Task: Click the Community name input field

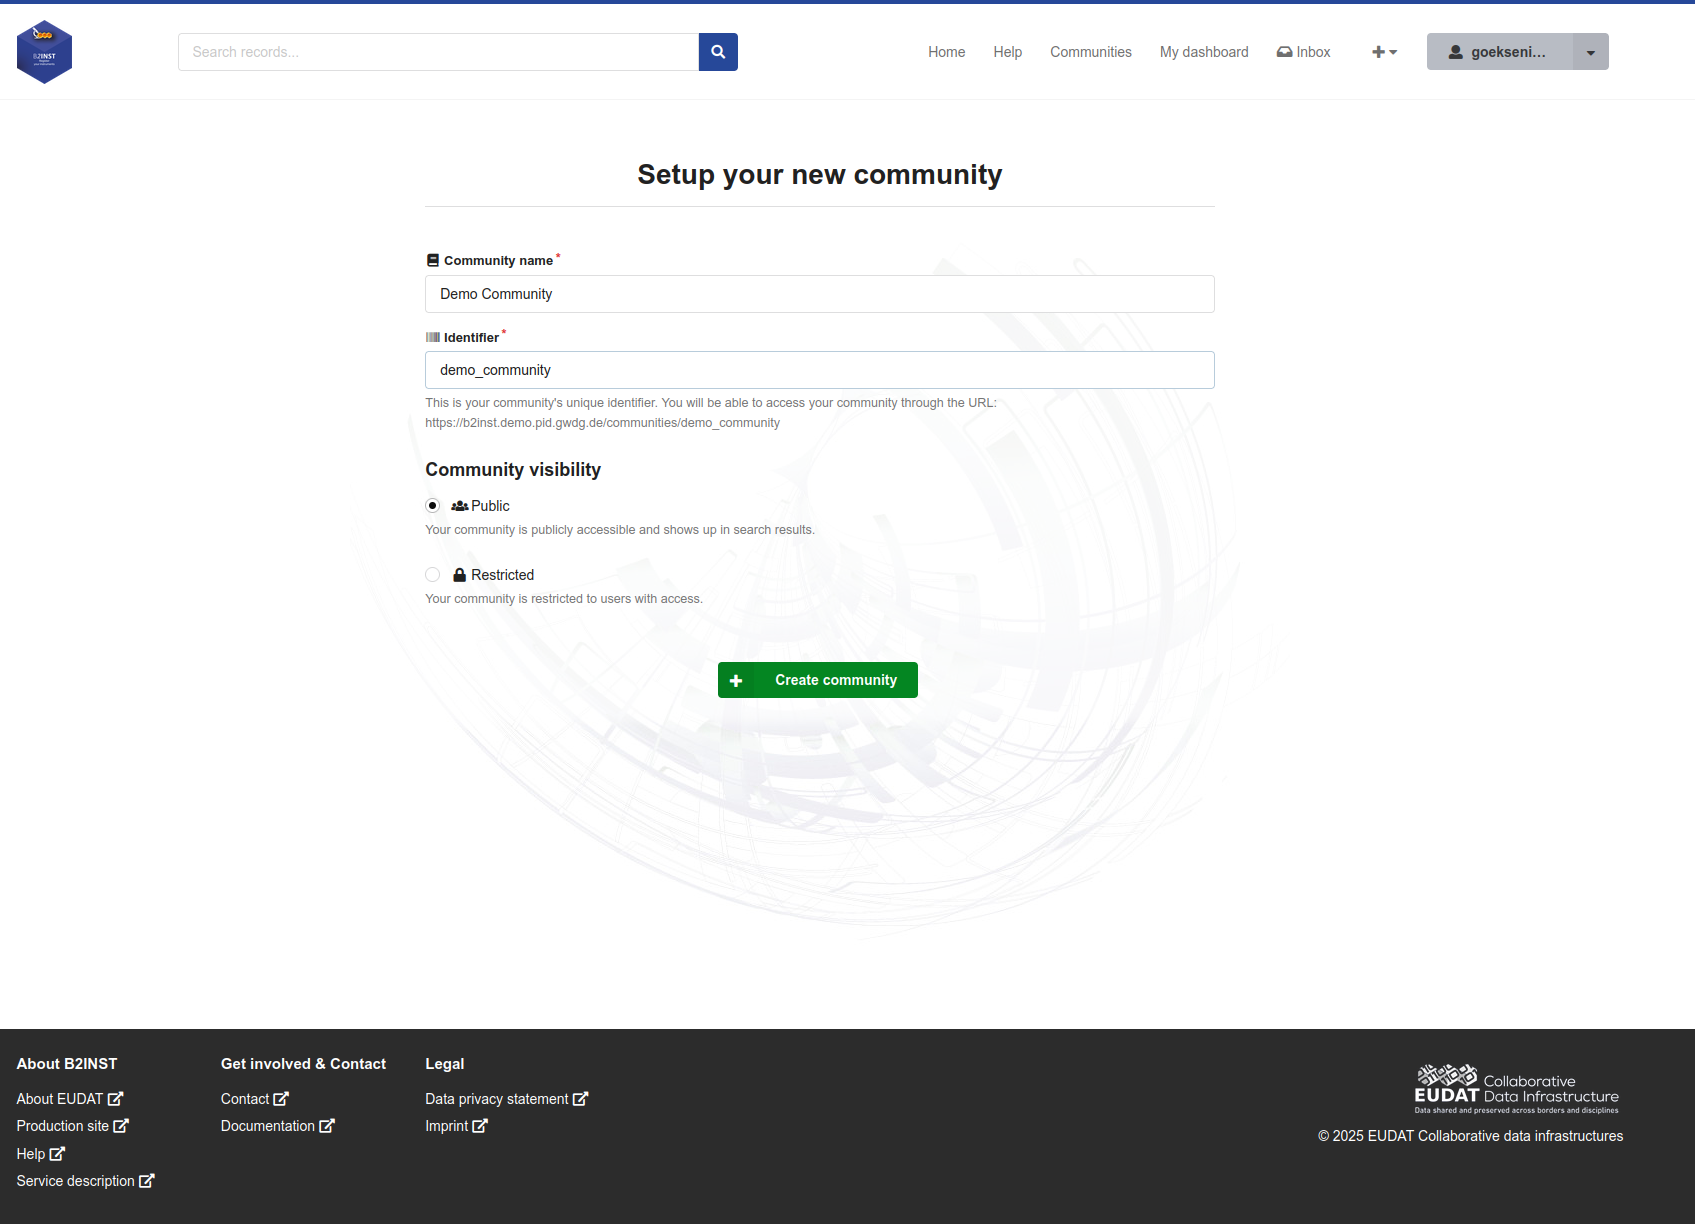Action: (820, 294)
